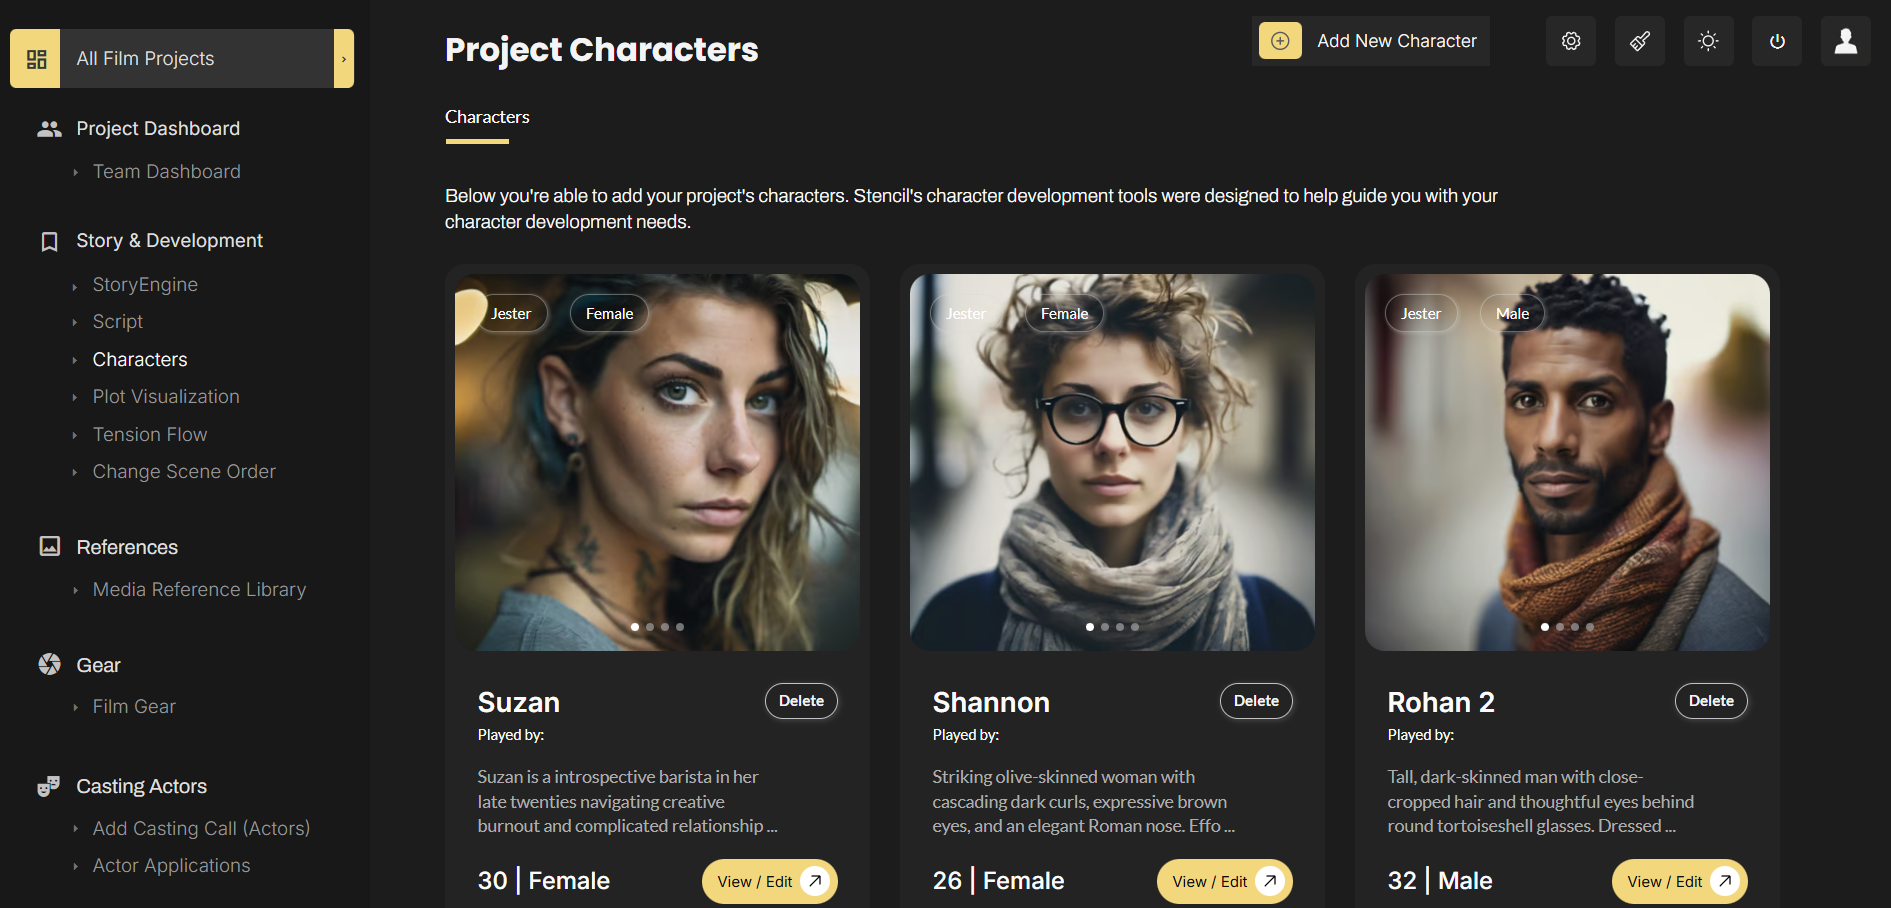Click the paintbrush theme icon

pyautogui.click(x=1640, y=41)
